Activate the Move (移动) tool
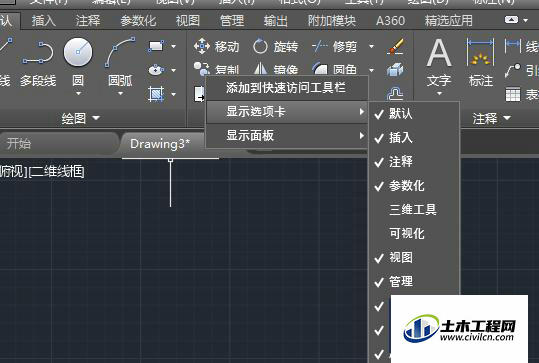This screenshot has width=539, height=363. 217,46
